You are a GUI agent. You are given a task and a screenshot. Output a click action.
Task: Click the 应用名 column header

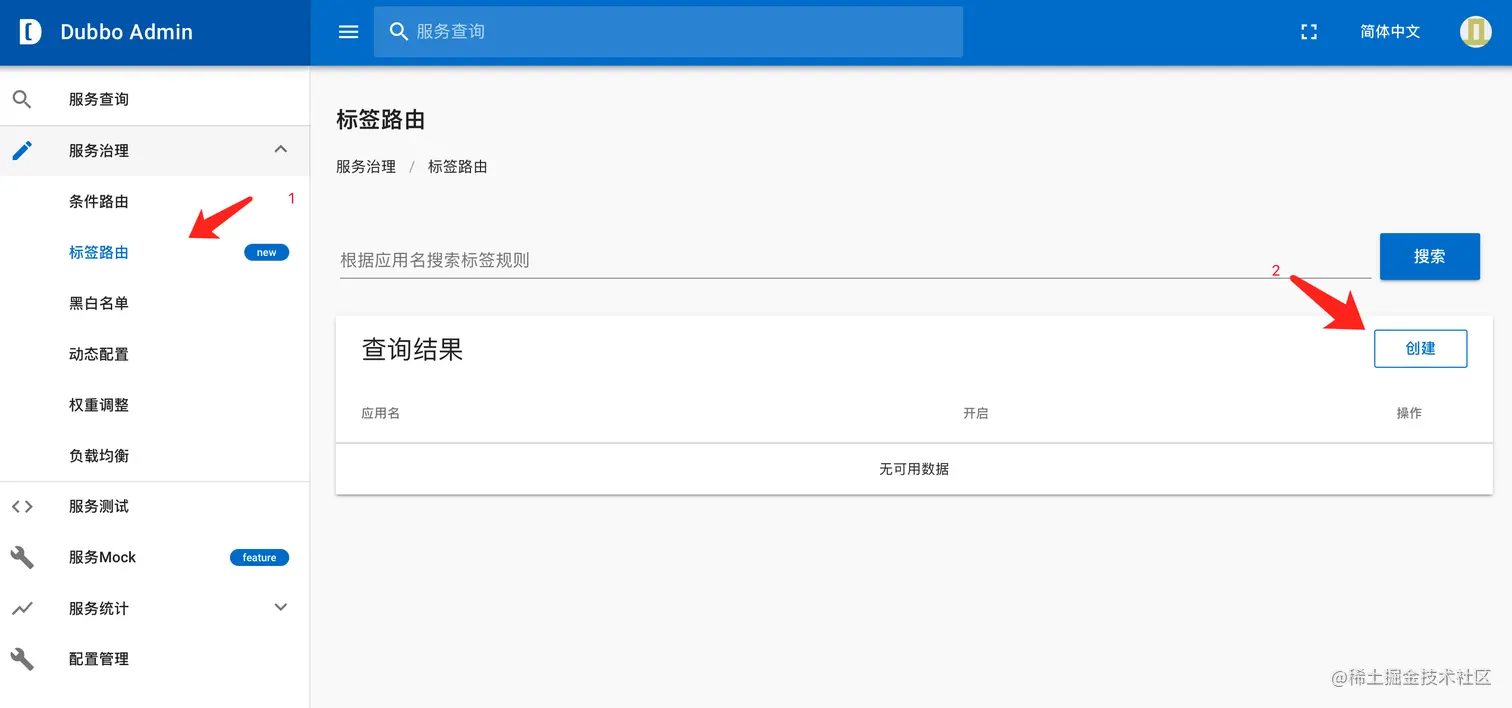(x=381, y=413)
